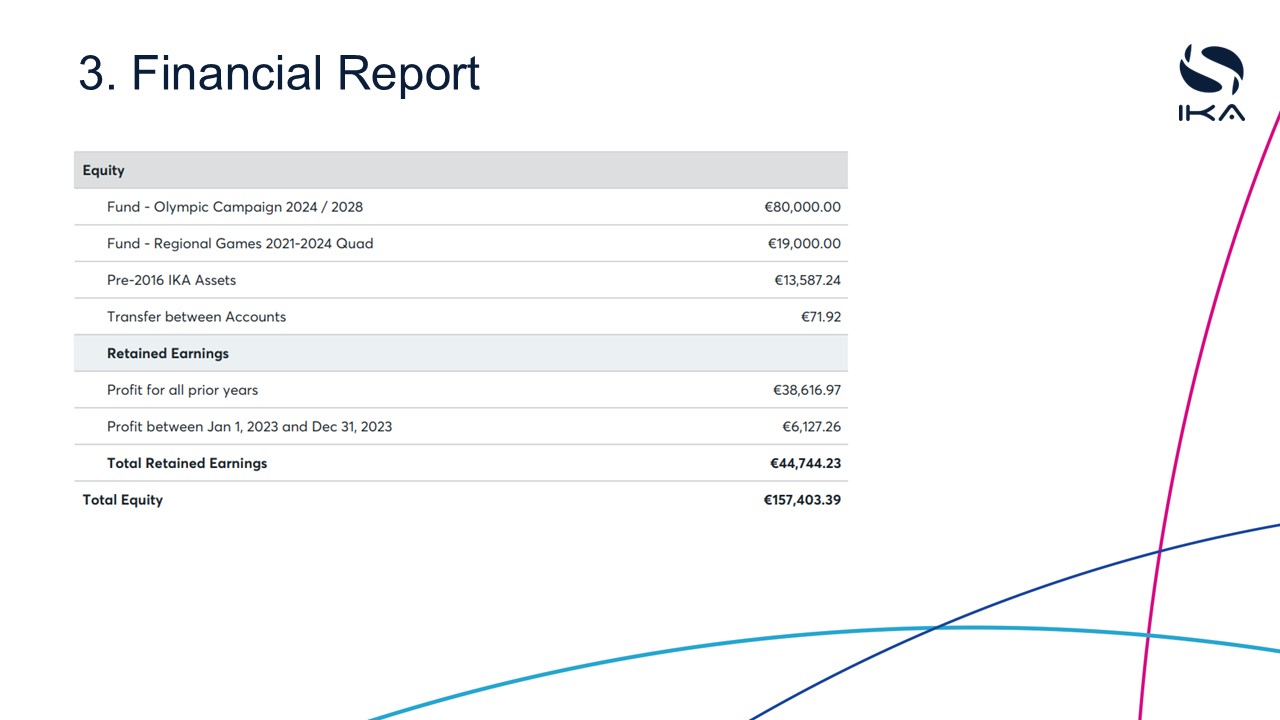Click the €71.92 value
1280x720 pixels.
pos(820,317)
